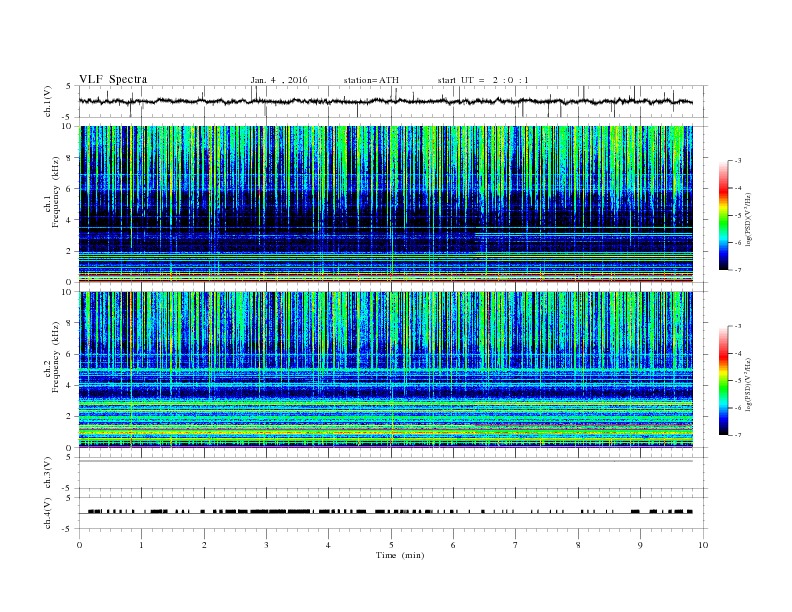Click the ch.2 colorbar "log(PSD)(V²/Hz)" label
792x612 pixels.
click(748, 385)
